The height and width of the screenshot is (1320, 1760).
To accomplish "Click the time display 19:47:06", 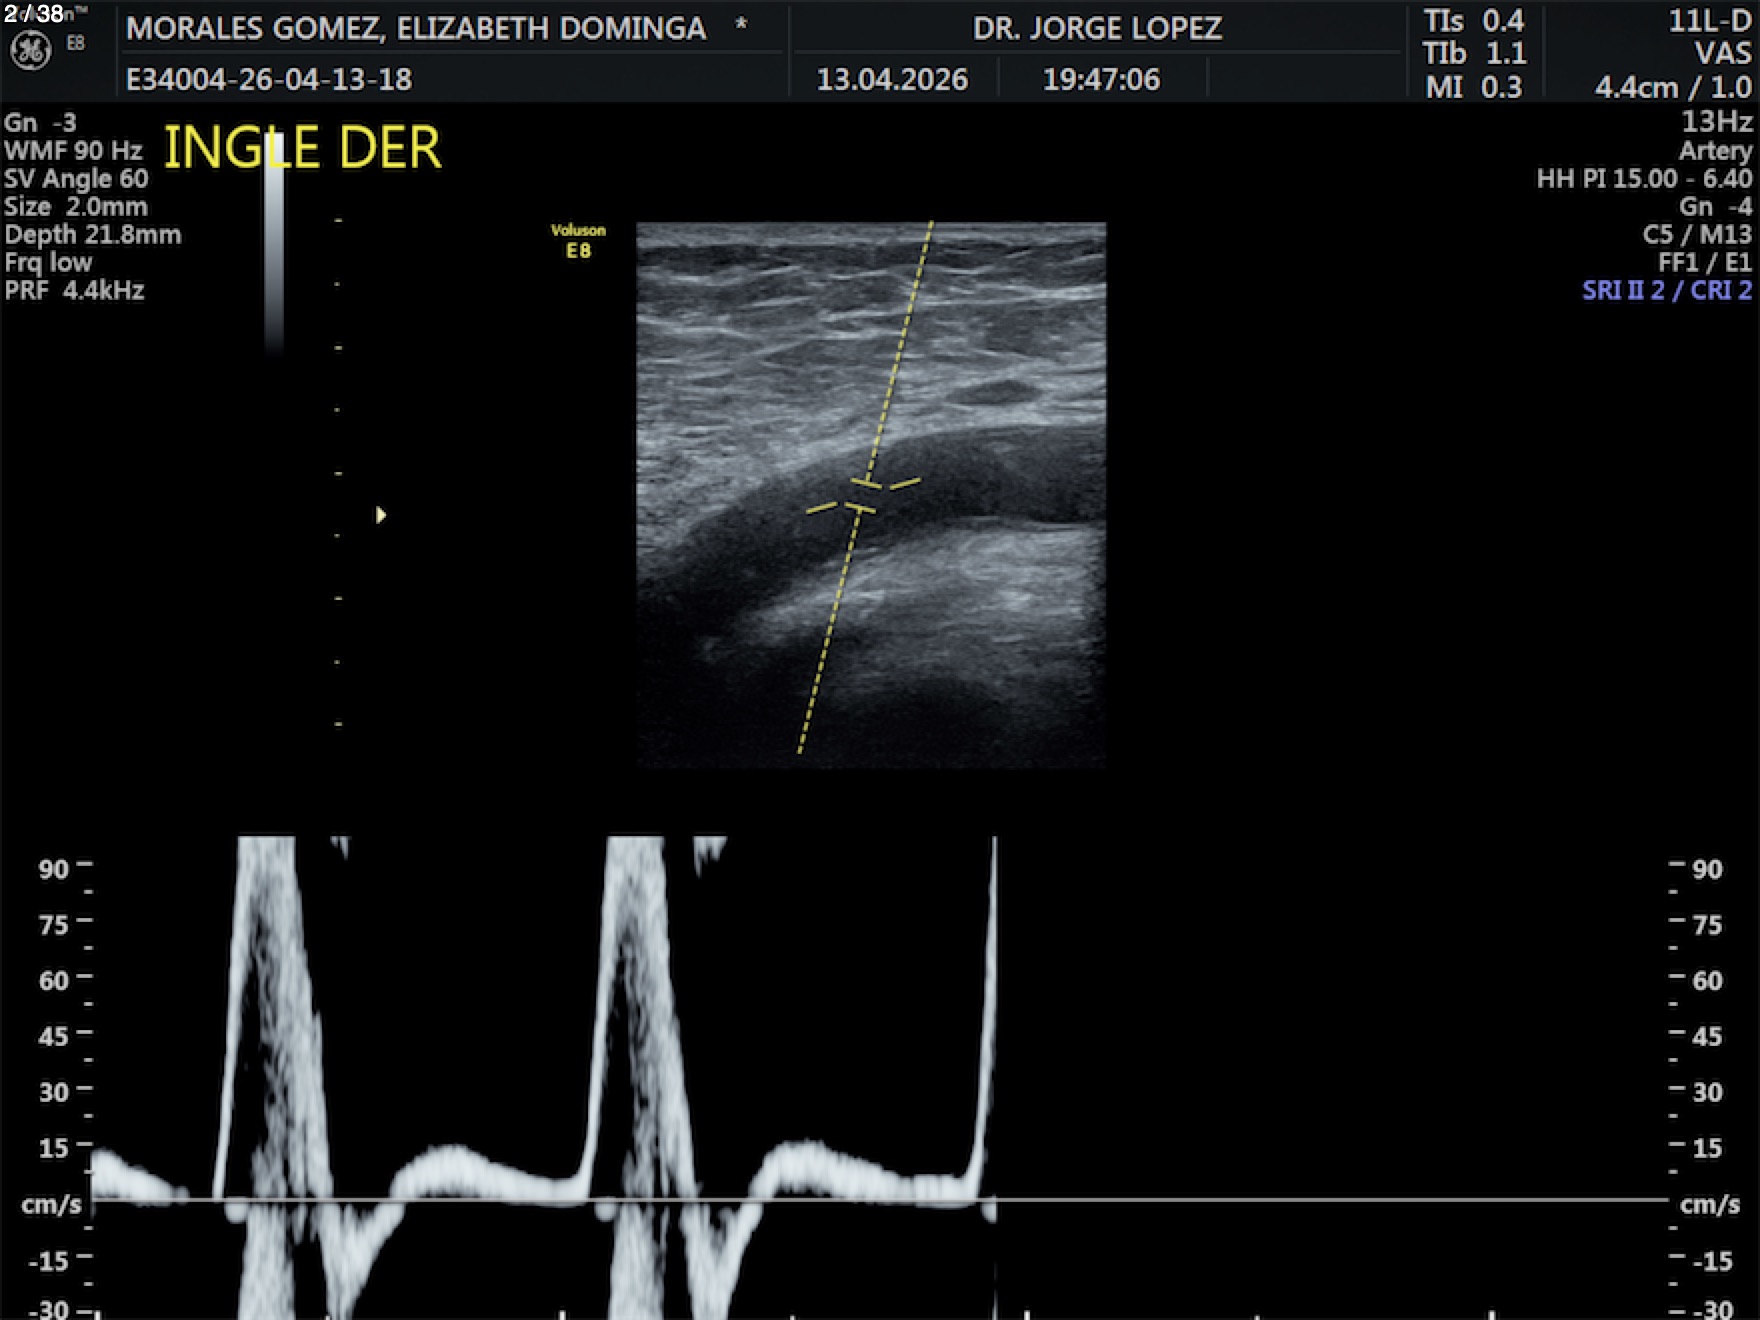I will point(1101,79).
